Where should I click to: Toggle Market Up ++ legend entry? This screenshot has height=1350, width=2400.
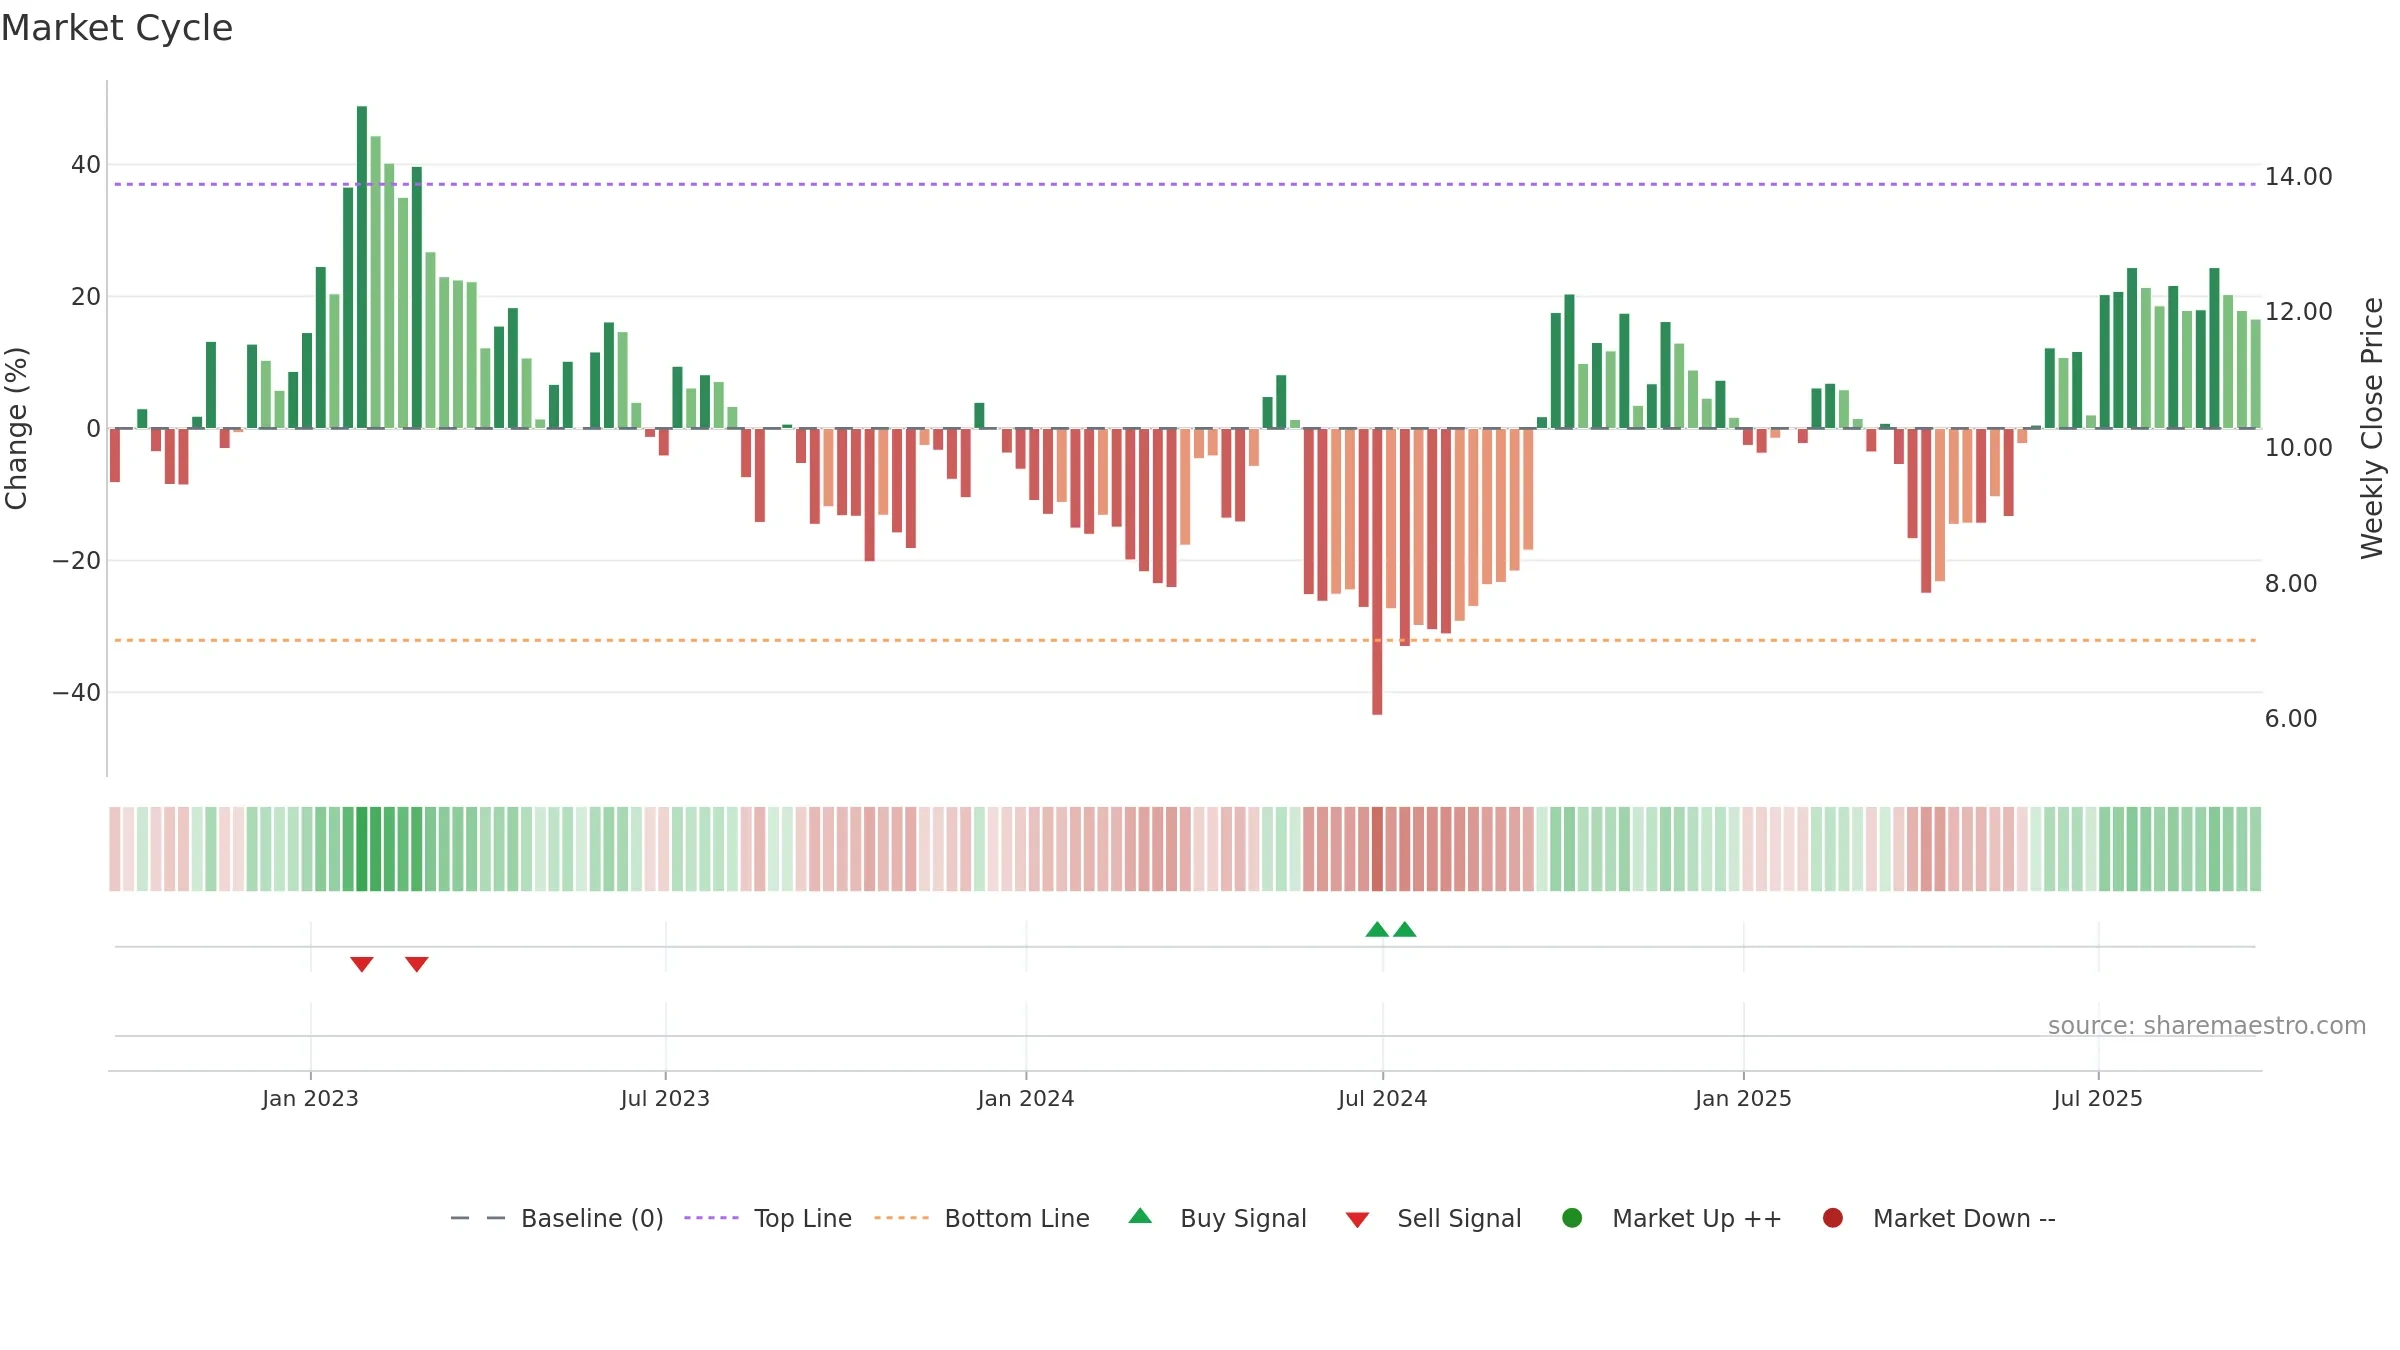pyautogui.click(x=1671, y=1218)
